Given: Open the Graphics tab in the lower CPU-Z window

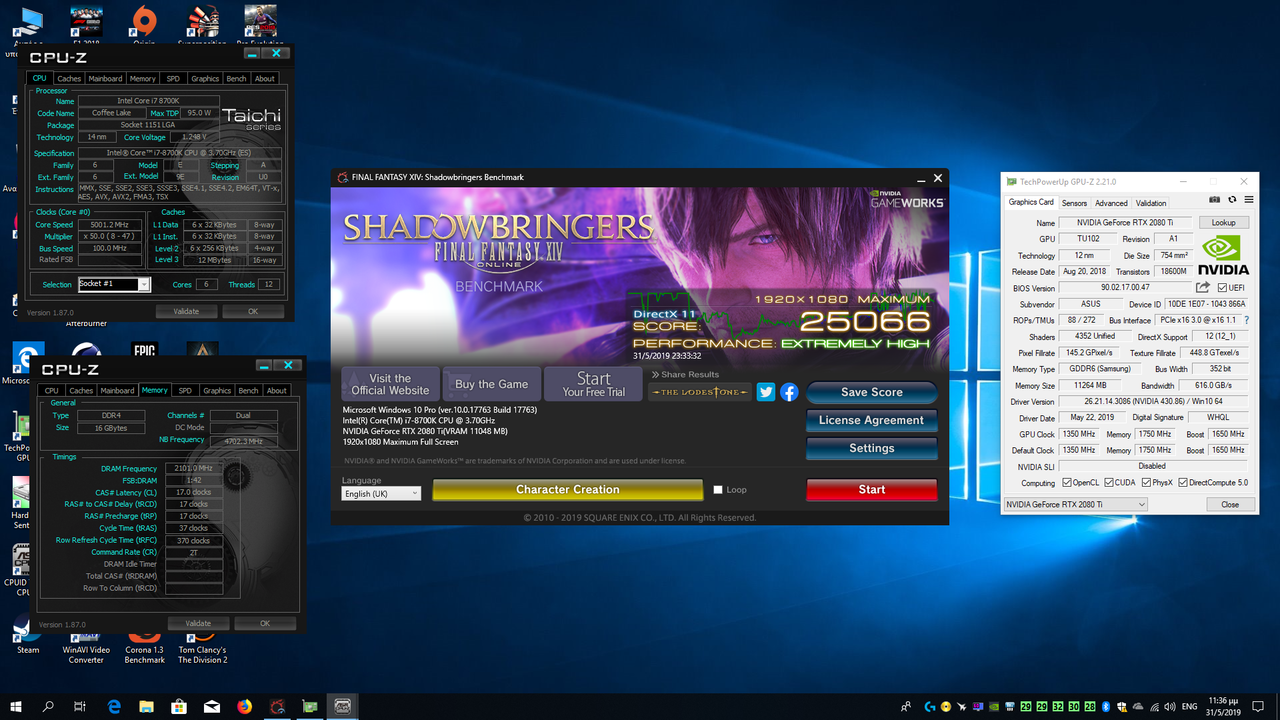Looking at the screenshot, I should pyautogui.click(x=217, y=390).
